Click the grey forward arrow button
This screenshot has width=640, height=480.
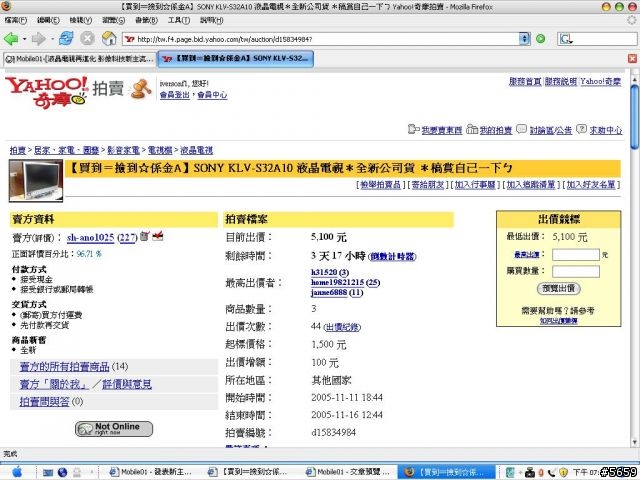click(x=39, y=39)
